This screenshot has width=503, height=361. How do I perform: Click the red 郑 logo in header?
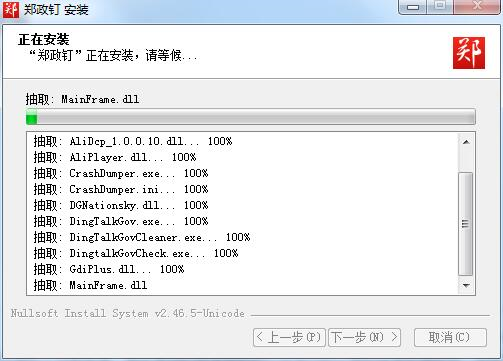coord(469,53)
